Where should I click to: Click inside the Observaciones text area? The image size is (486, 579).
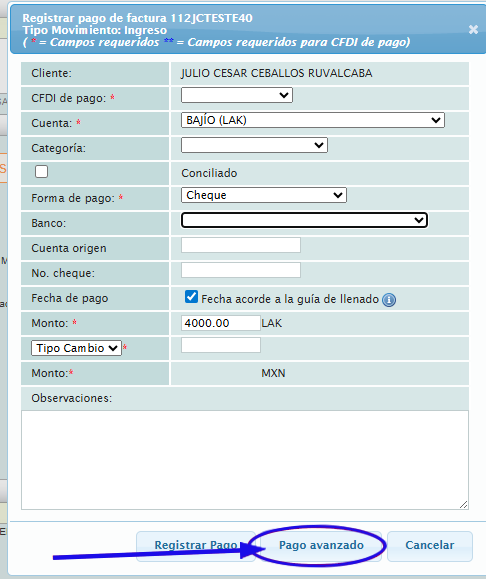[245, 460]
